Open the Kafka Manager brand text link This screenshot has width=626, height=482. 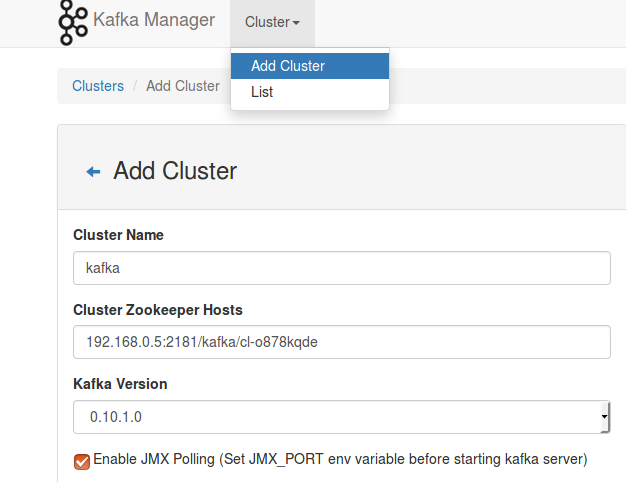coord(153,21)
